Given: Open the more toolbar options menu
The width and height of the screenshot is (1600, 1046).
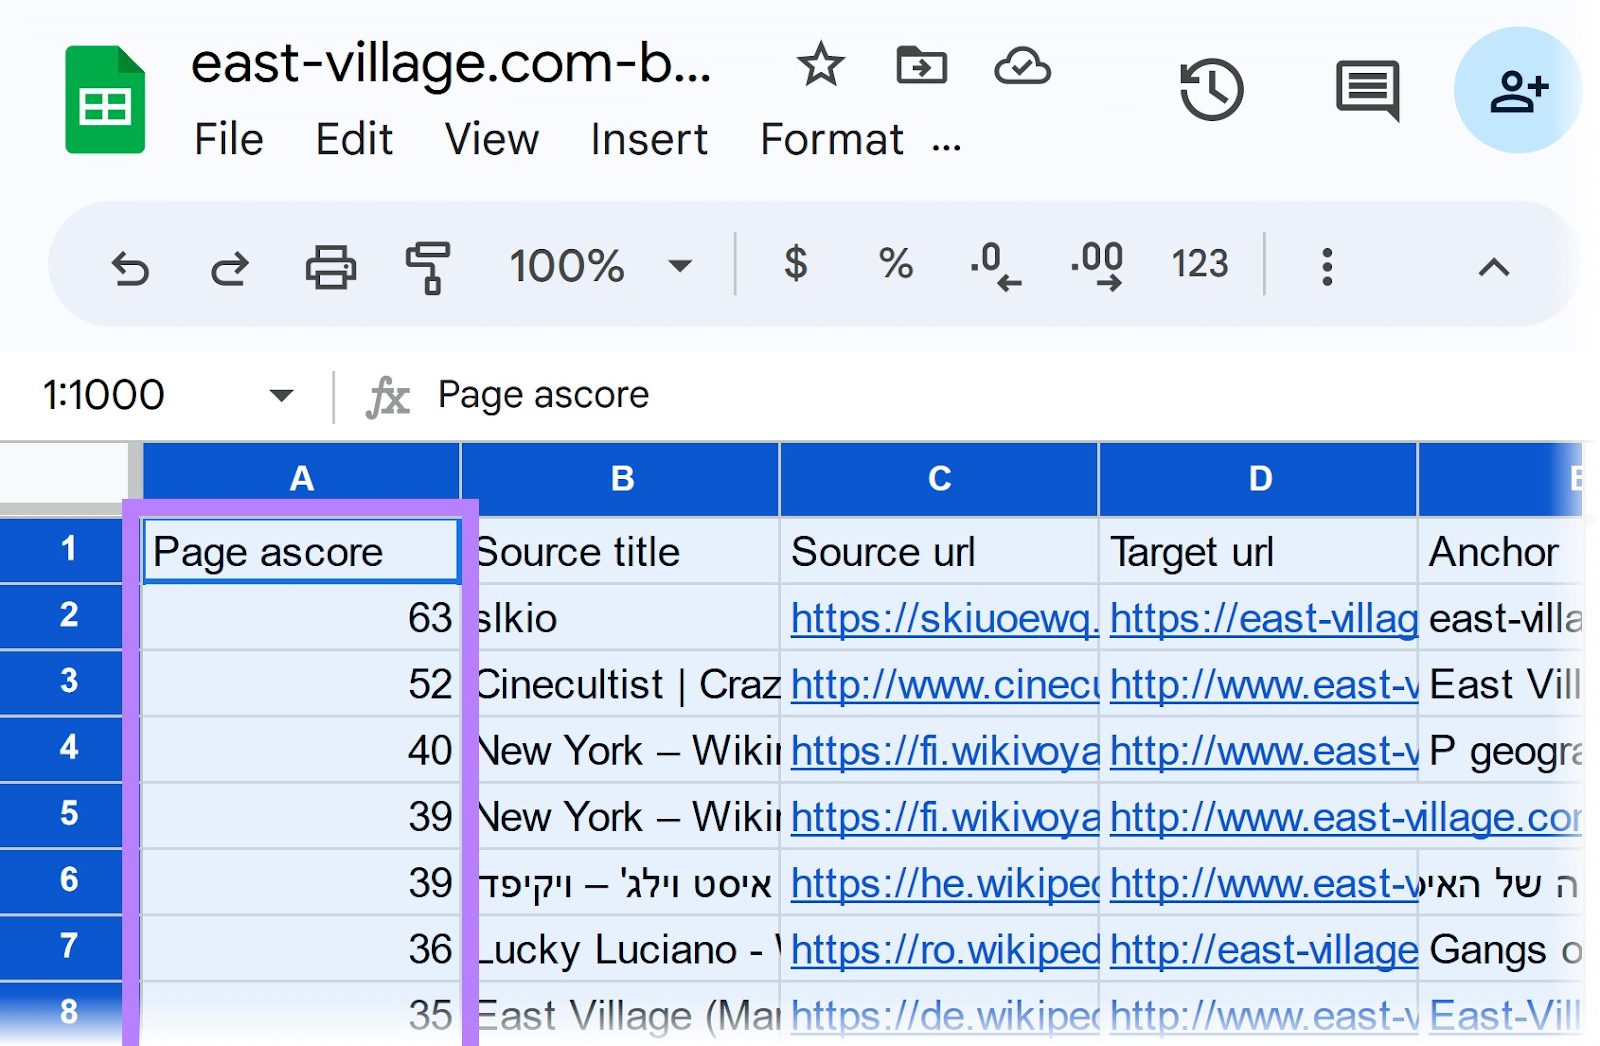Looking at the screenshot, I should pos(1326,266).
